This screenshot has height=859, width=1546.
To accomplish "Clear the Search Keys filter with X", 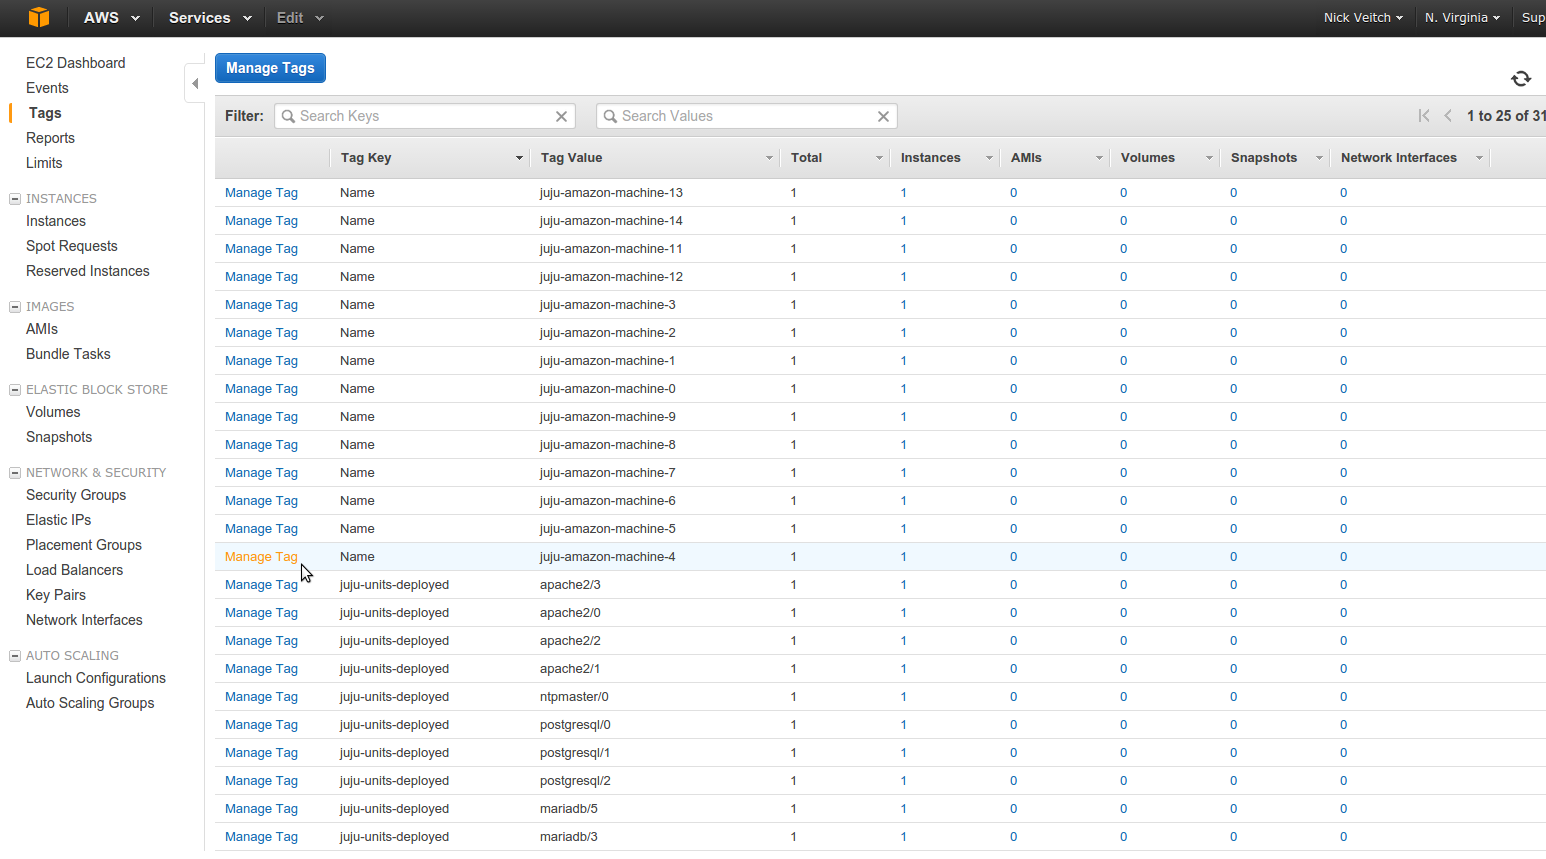I will pos(562,116).
